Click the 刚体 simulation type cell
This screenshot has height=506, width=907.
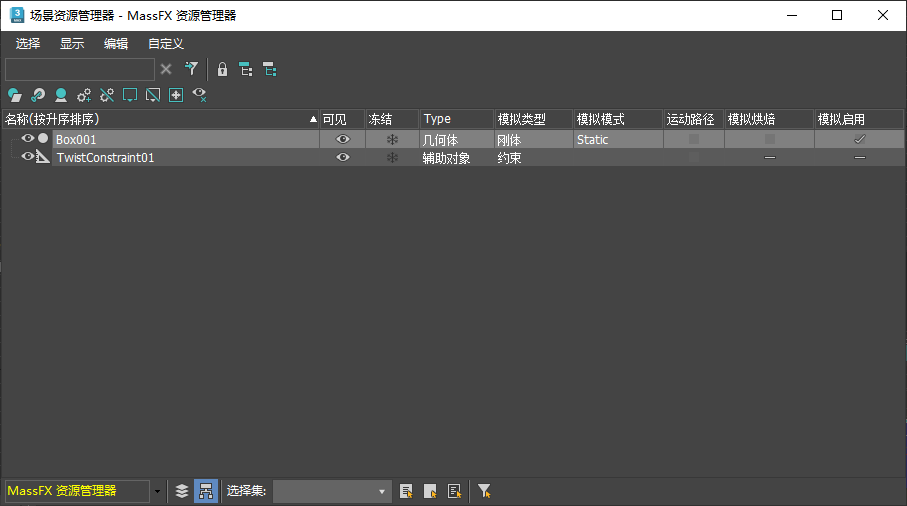[x=534, y=139]
